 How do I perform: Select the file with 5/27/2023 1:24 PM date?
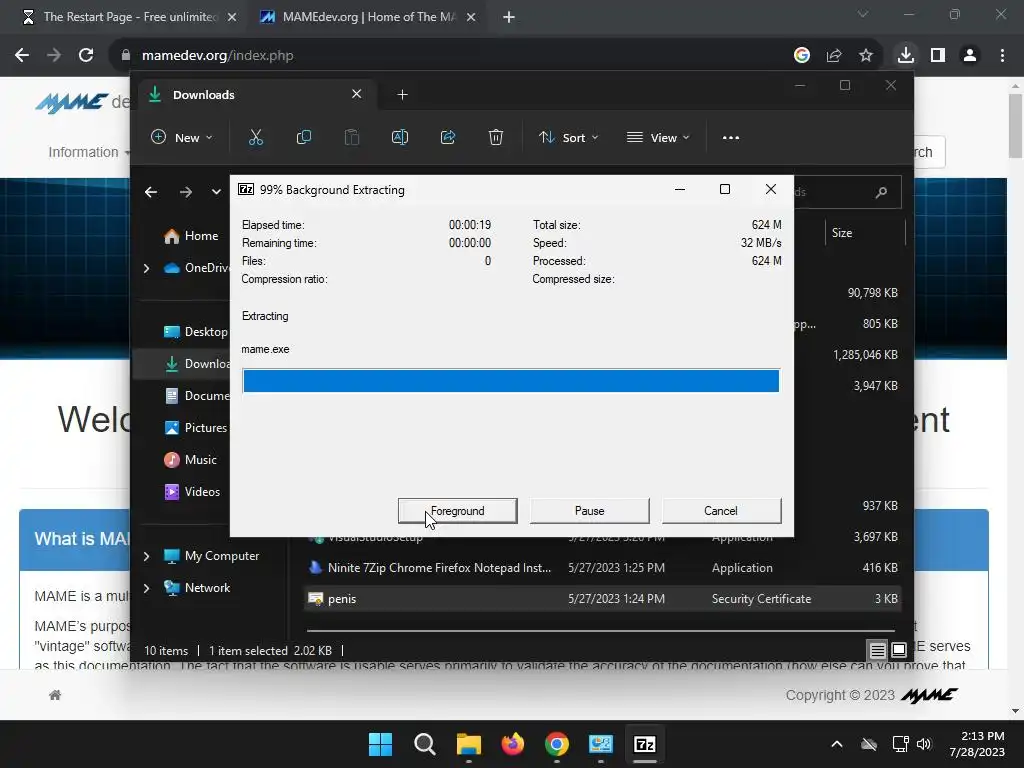(604, 599)
